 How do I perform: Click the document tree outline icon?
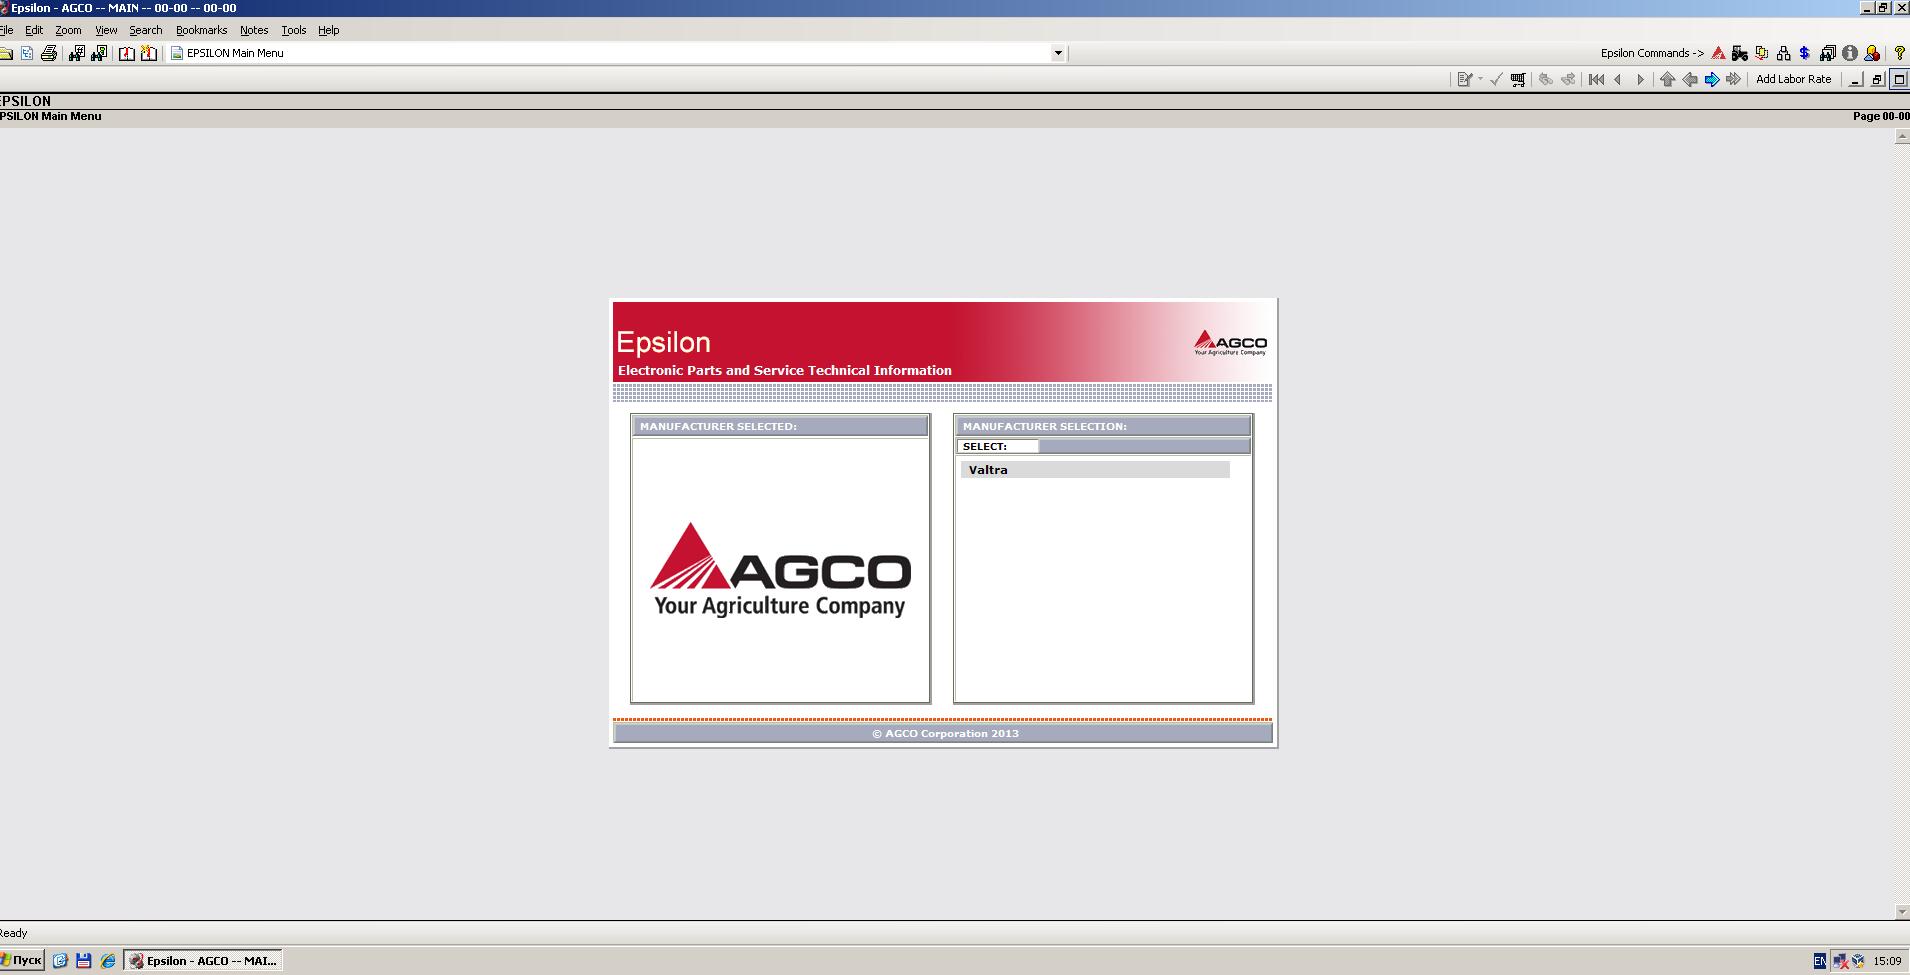(x=27, y=53)
